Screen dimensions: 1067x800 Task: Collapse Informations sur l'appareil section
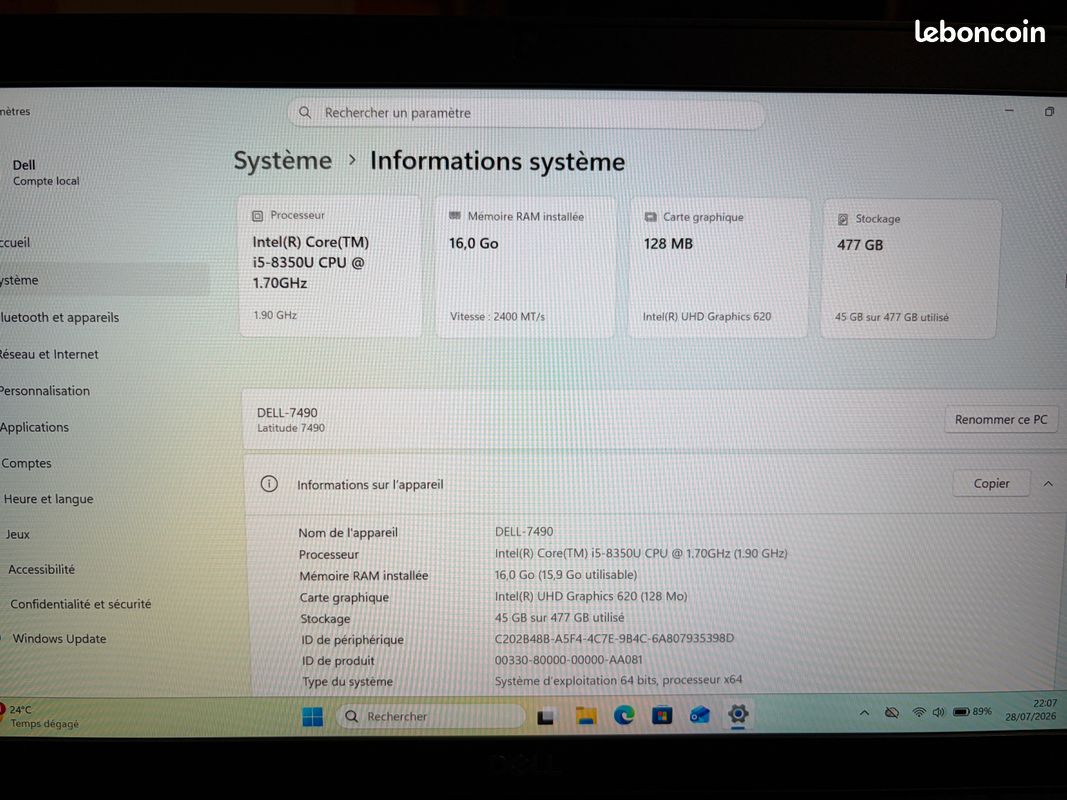point(1049,484)
